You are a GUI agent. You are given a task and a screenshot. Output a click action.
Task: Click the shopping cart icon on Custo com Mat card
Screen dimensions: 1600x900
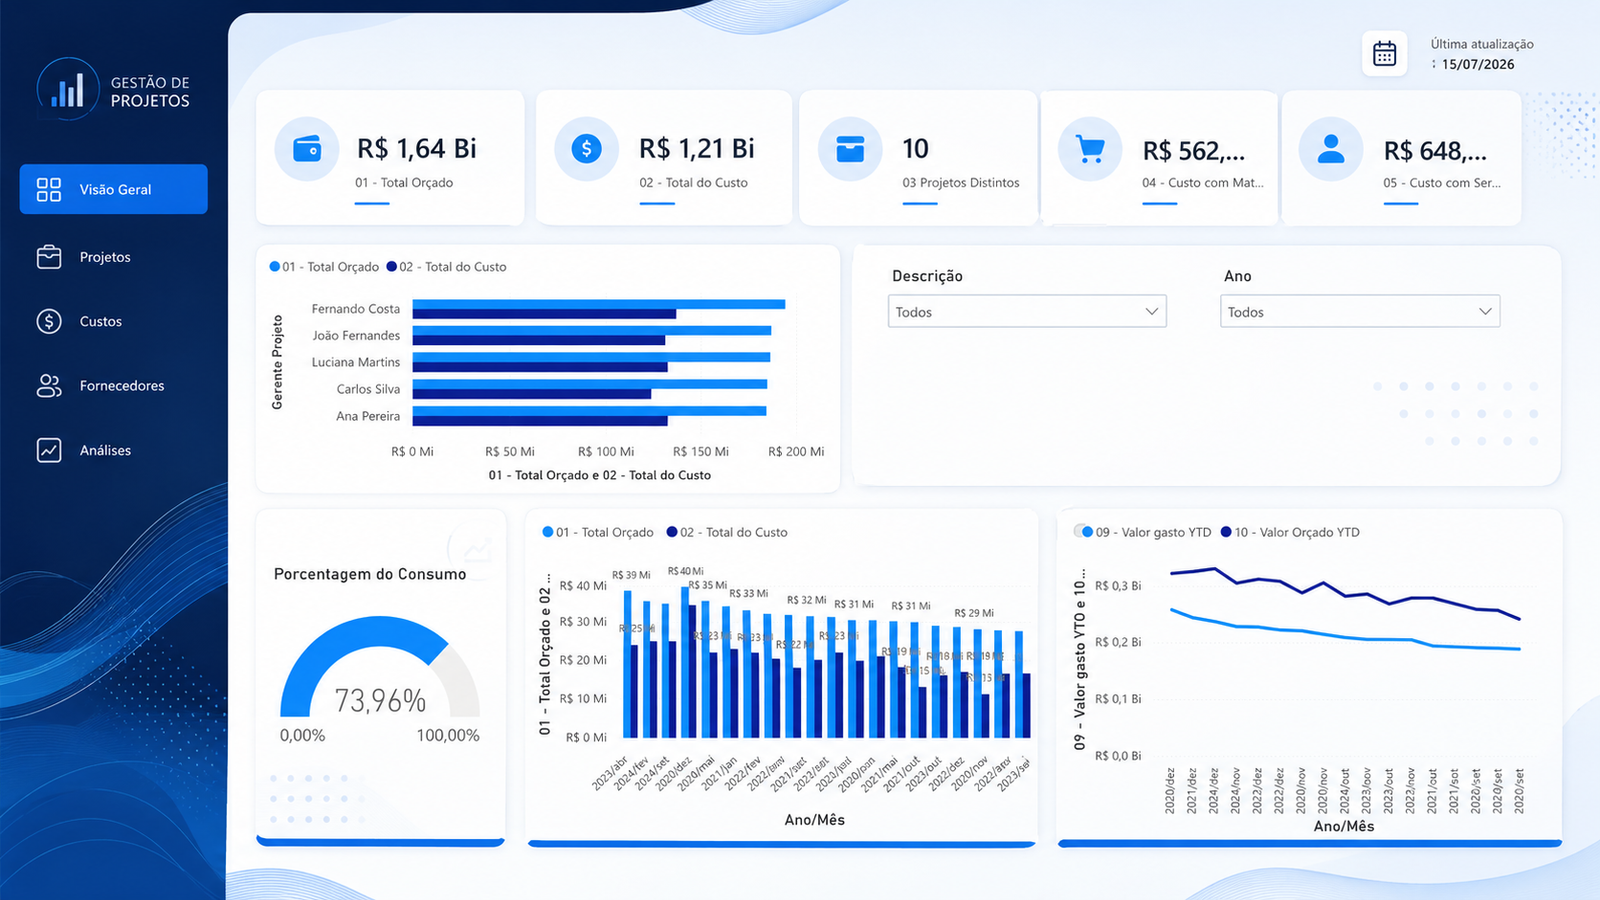[1090, 149]
